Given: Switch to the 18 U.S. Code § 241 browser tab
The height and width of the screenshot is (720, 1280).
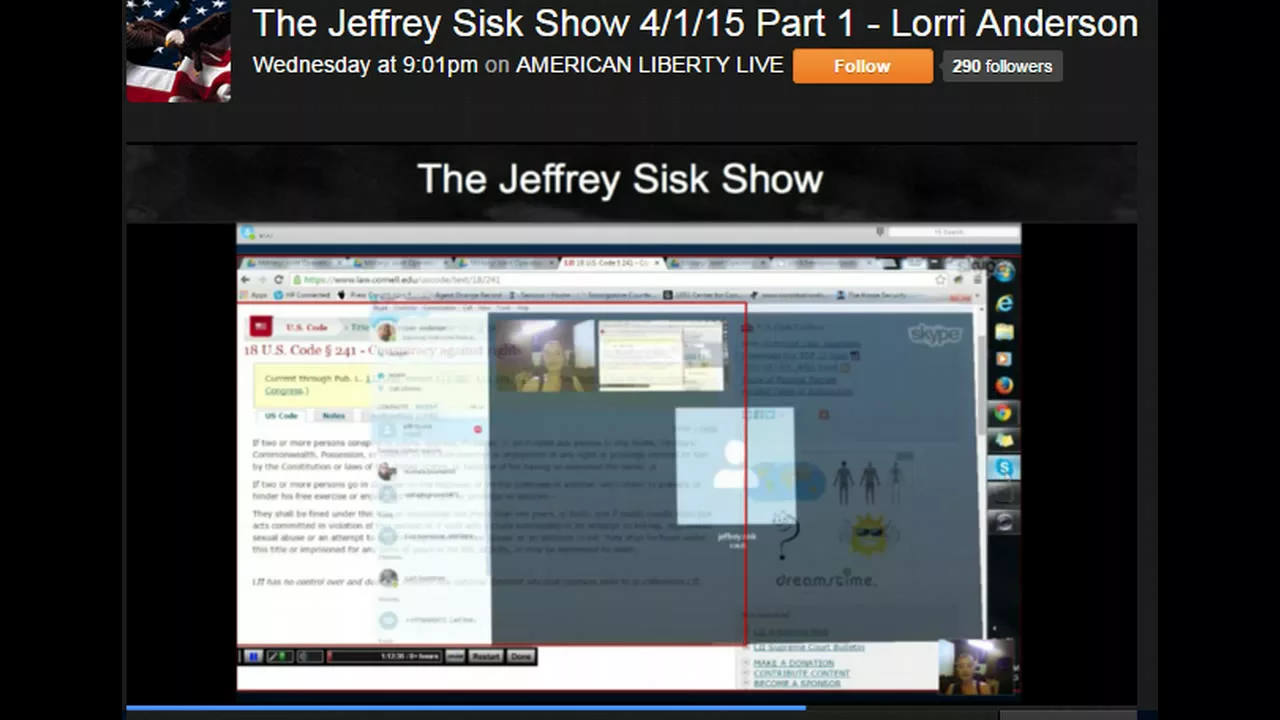Looking at the screenshot, I should tap(610, 263).
